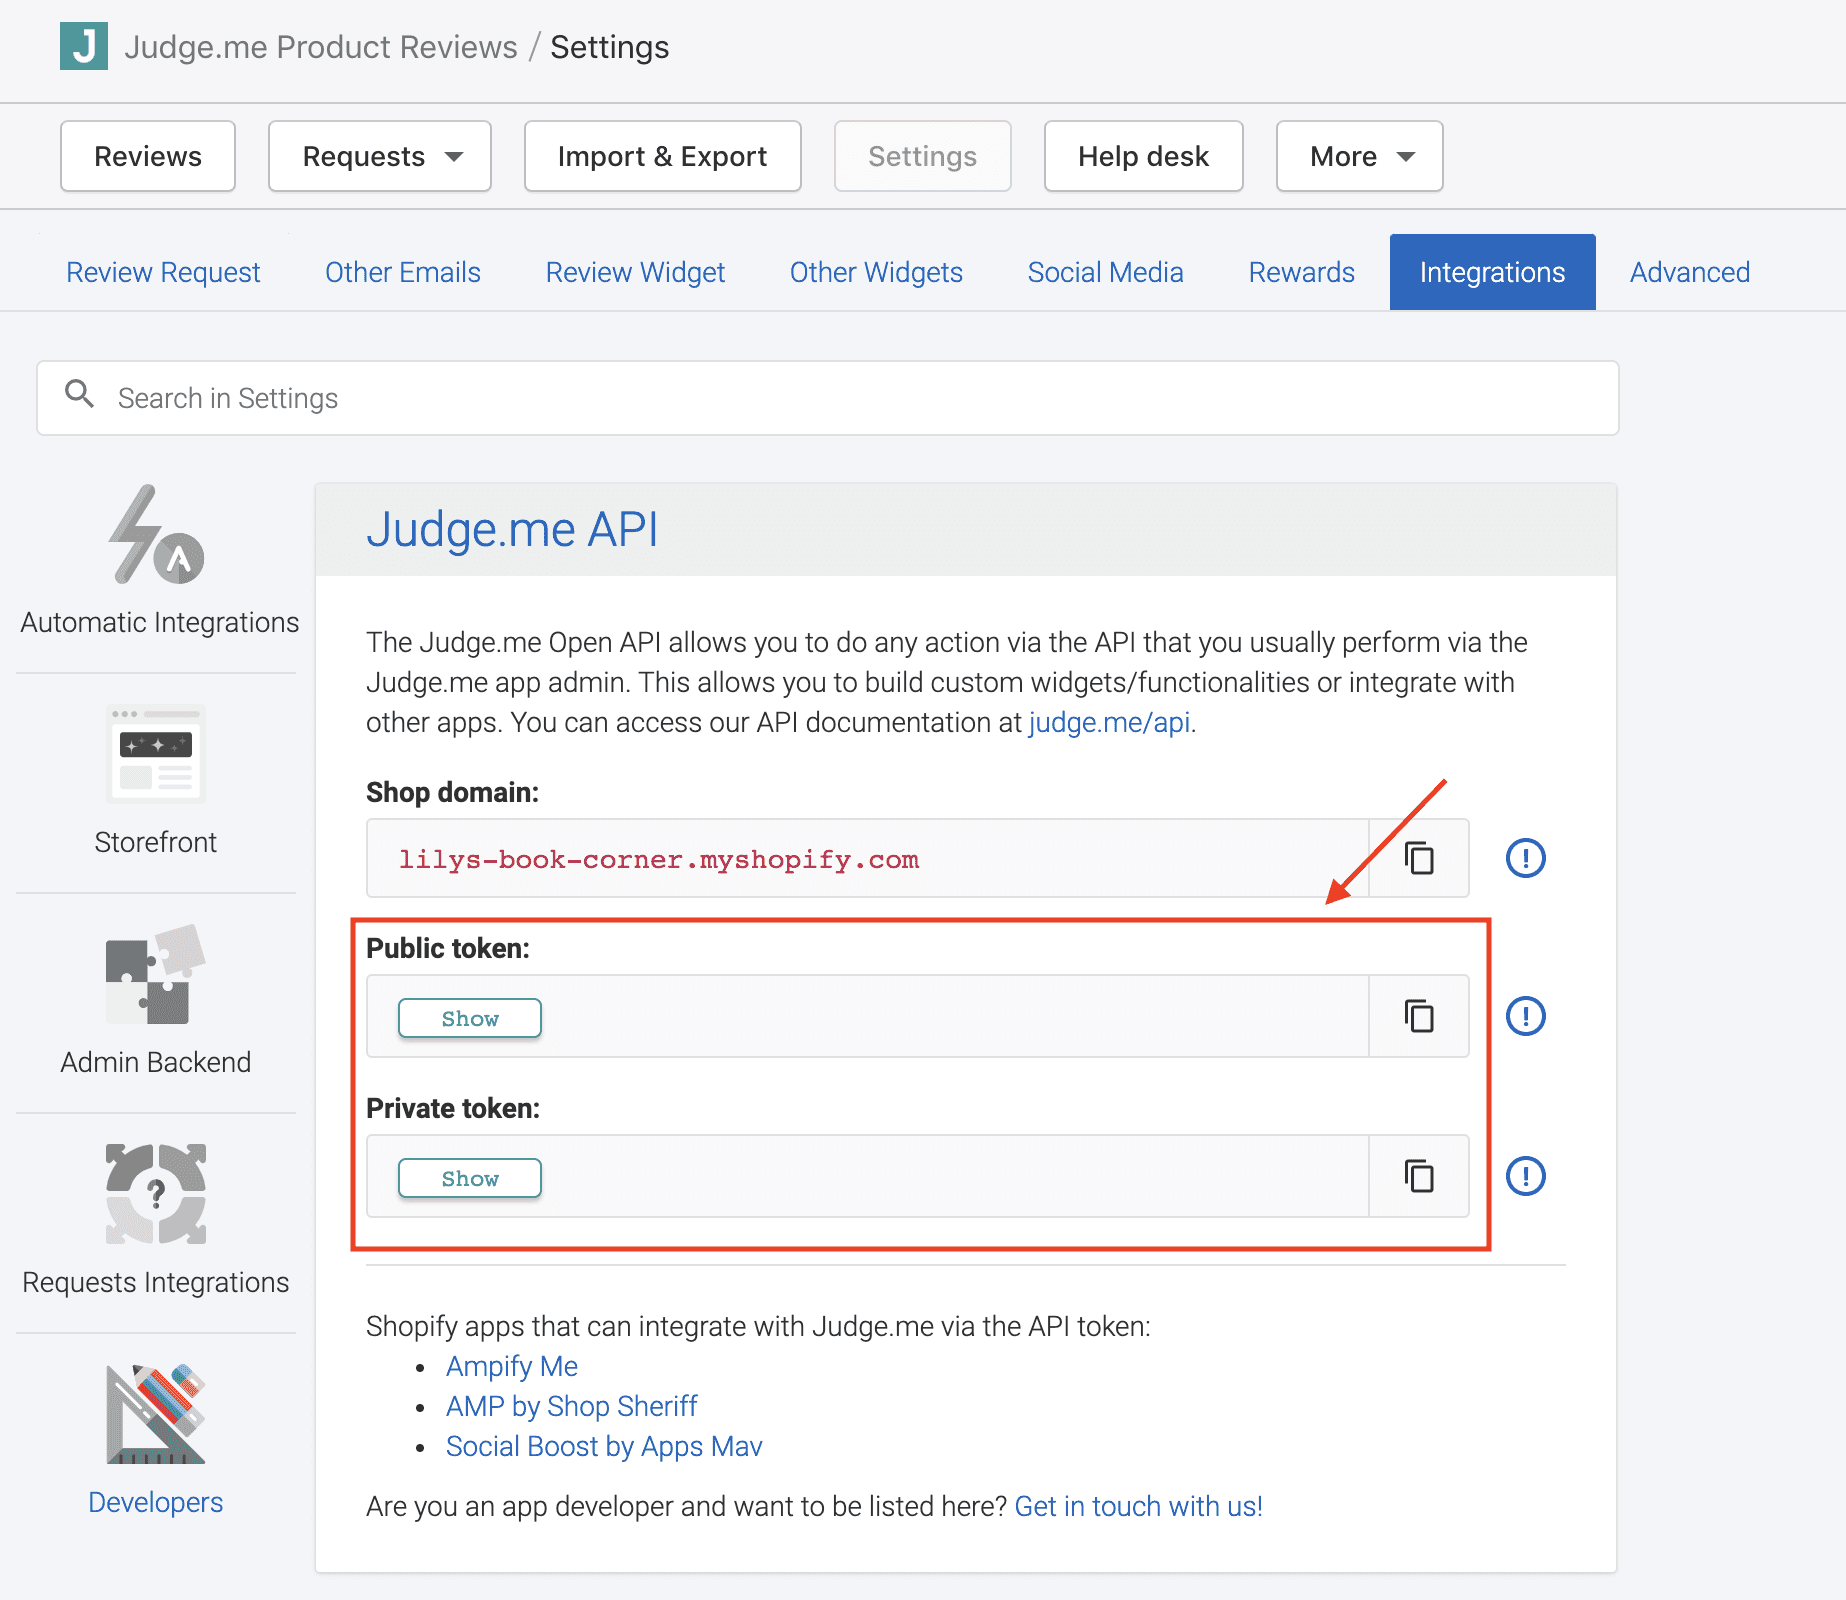Switch to the Advanced tab
Image resolution: width=1846 pixels, height=1600 pixels.
pos(1689,272)
